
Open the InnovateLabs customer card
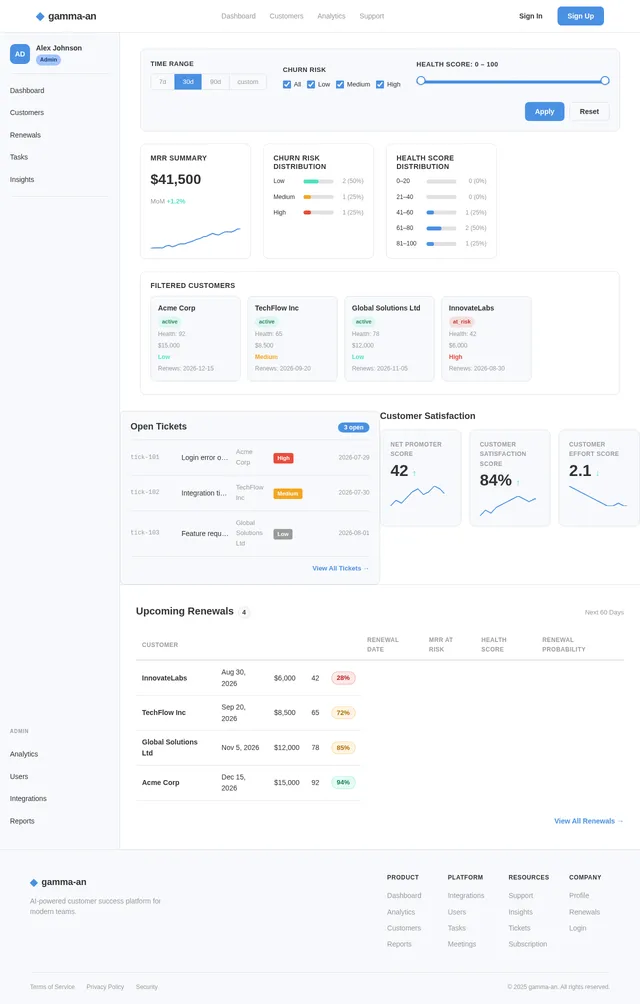tap(486, 339)
